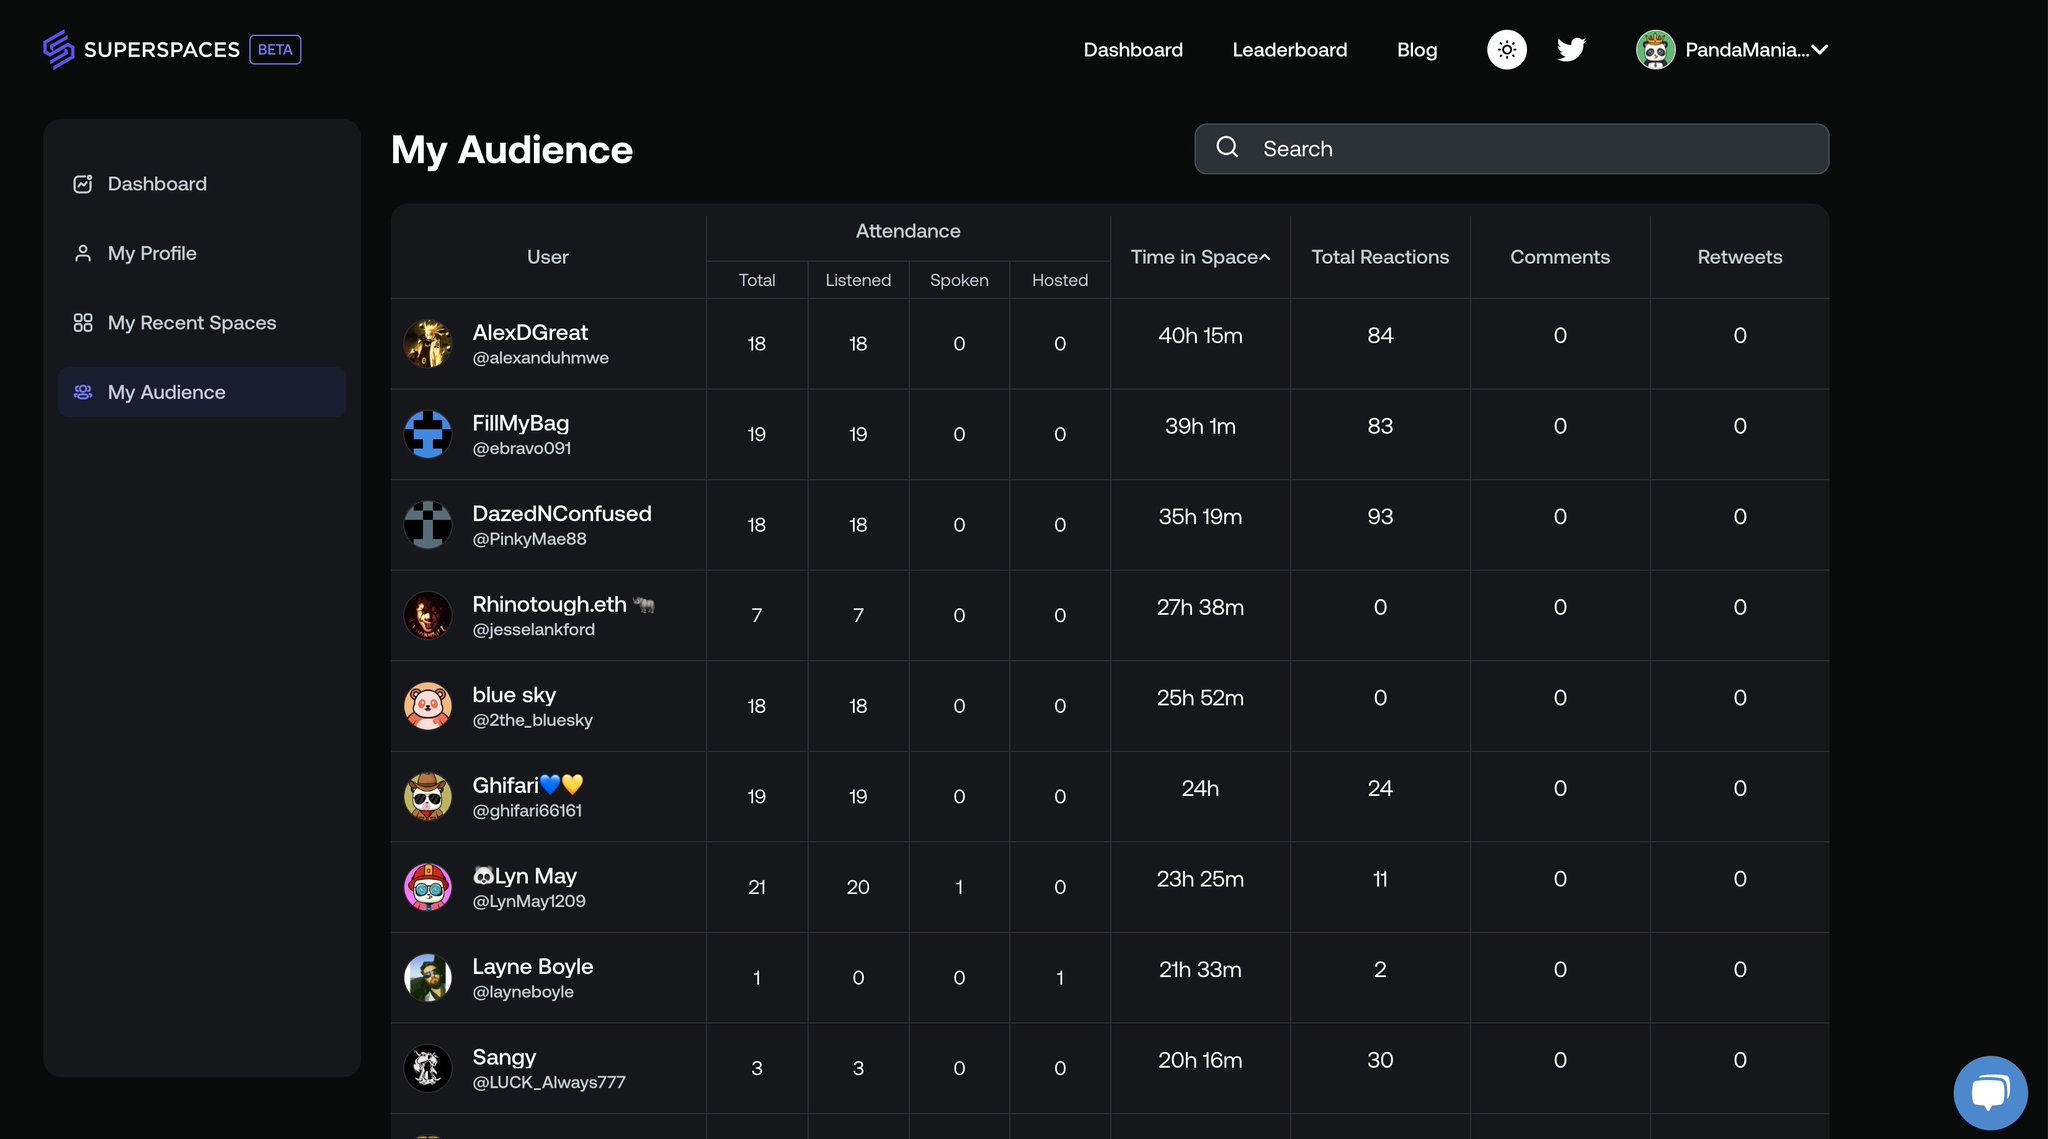Go to Dashboard in top navigation

(x=1132, y=49)
